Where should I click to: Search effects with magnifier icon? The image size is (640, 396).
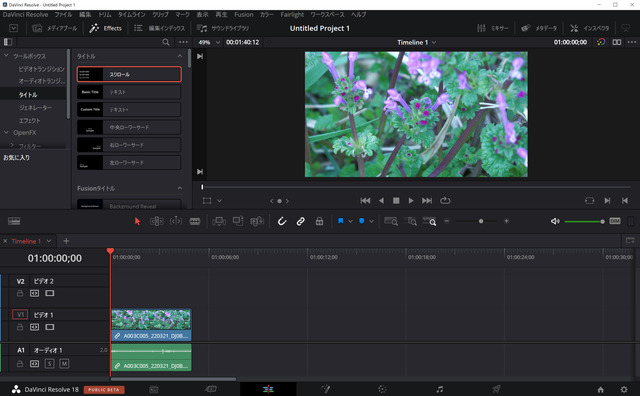point(166,42)
